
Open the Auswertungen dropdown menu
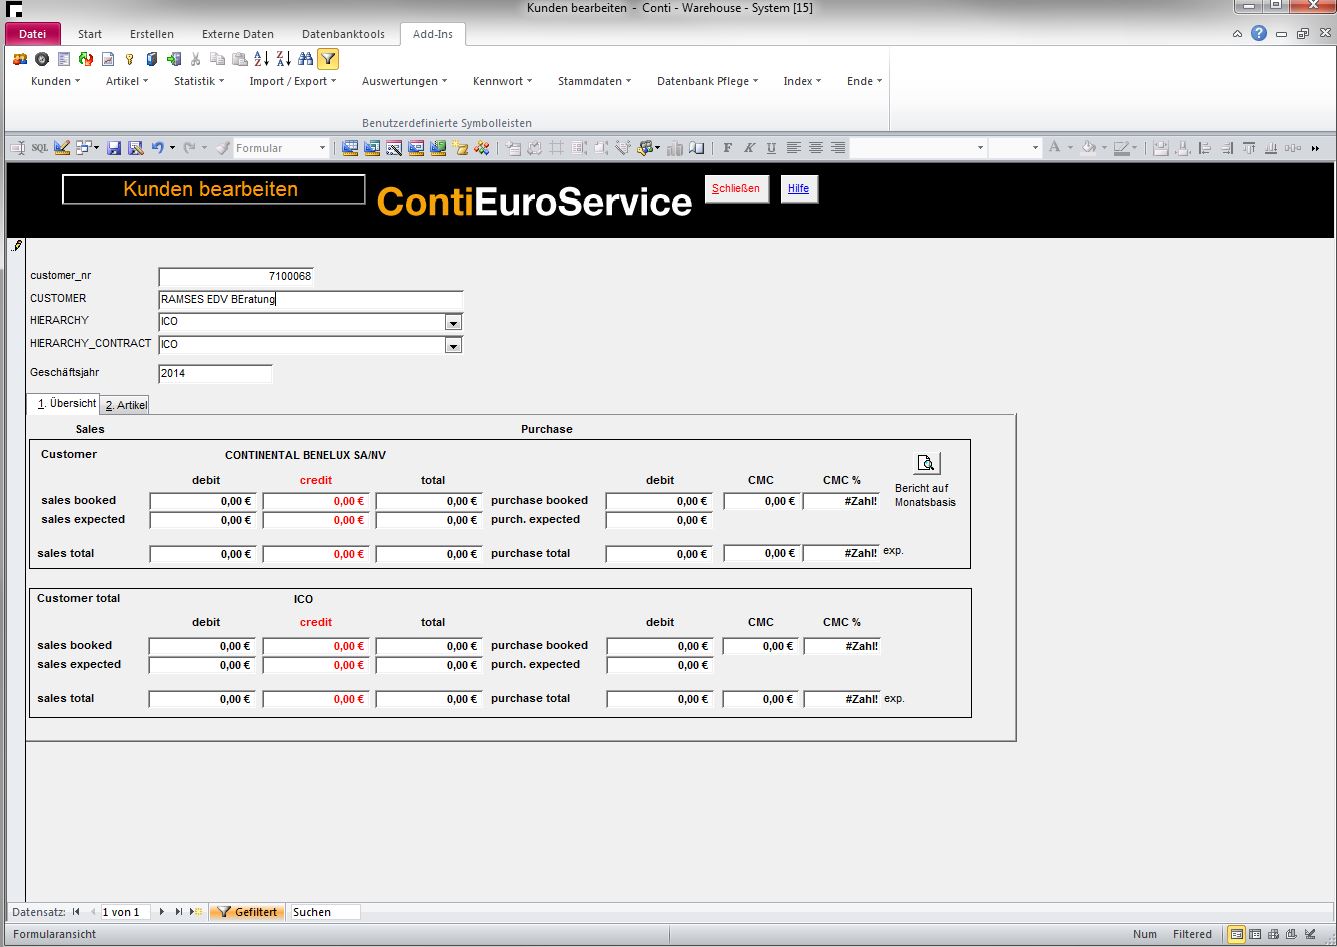404,81
